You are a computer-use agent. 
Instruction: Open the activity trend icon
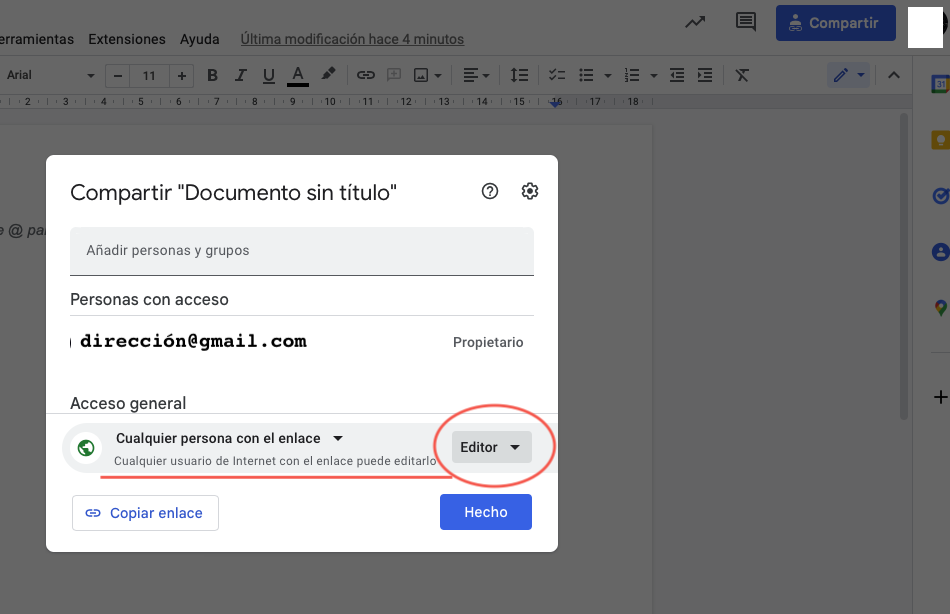pyautogui.click(x=695, y=22)
